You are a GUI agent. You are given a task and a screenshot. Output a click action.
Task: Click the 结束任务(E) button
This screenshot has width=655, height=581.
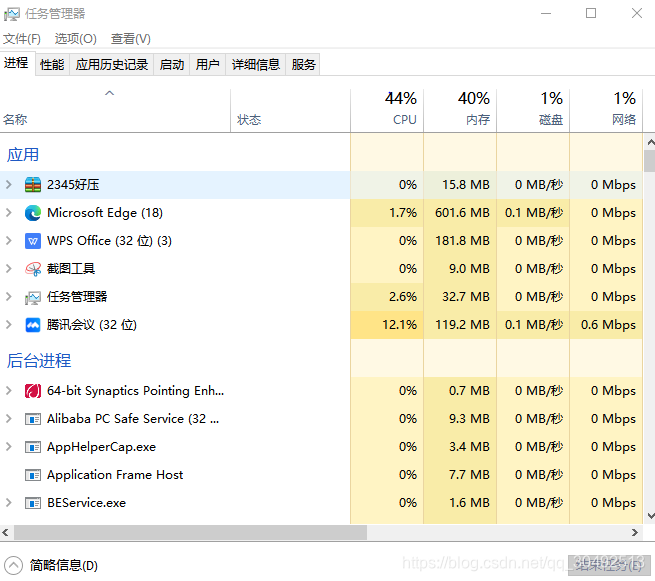click(609, 566)
